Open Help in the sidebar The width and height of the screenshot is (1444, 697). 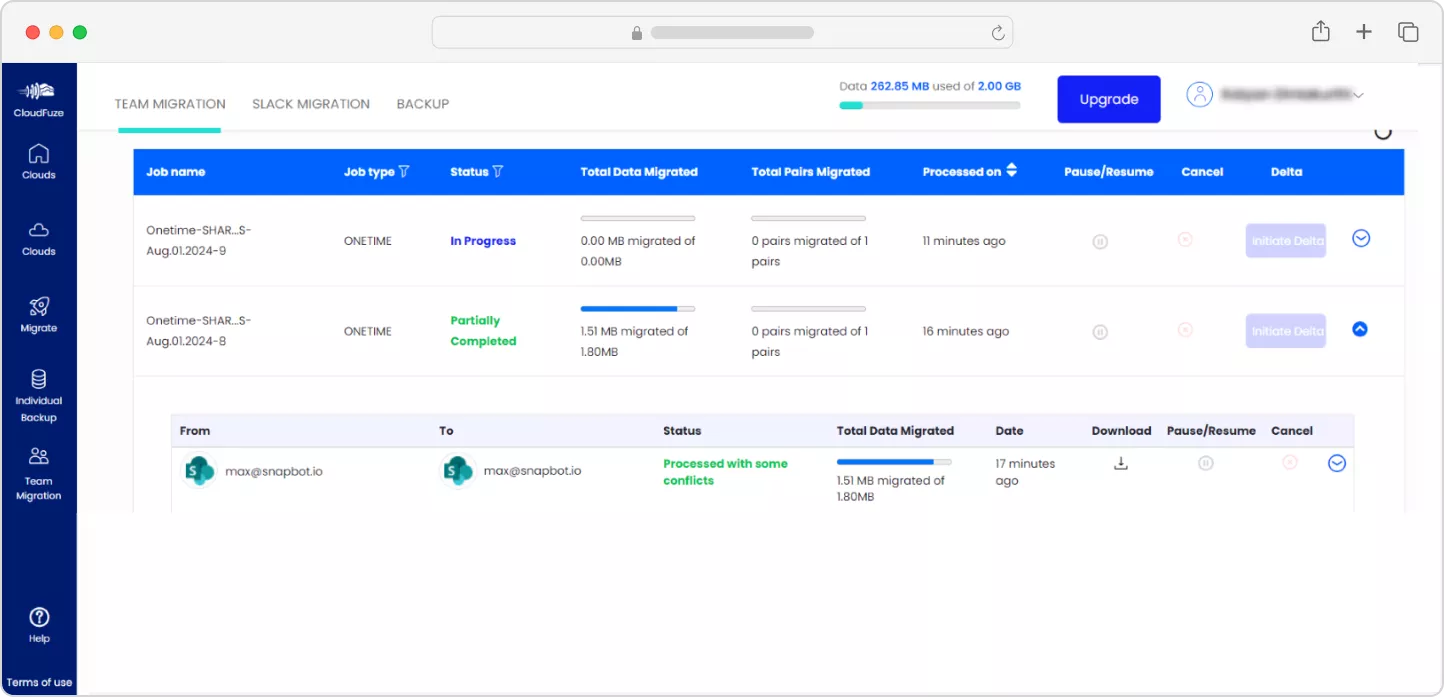(x=39, y=625)
